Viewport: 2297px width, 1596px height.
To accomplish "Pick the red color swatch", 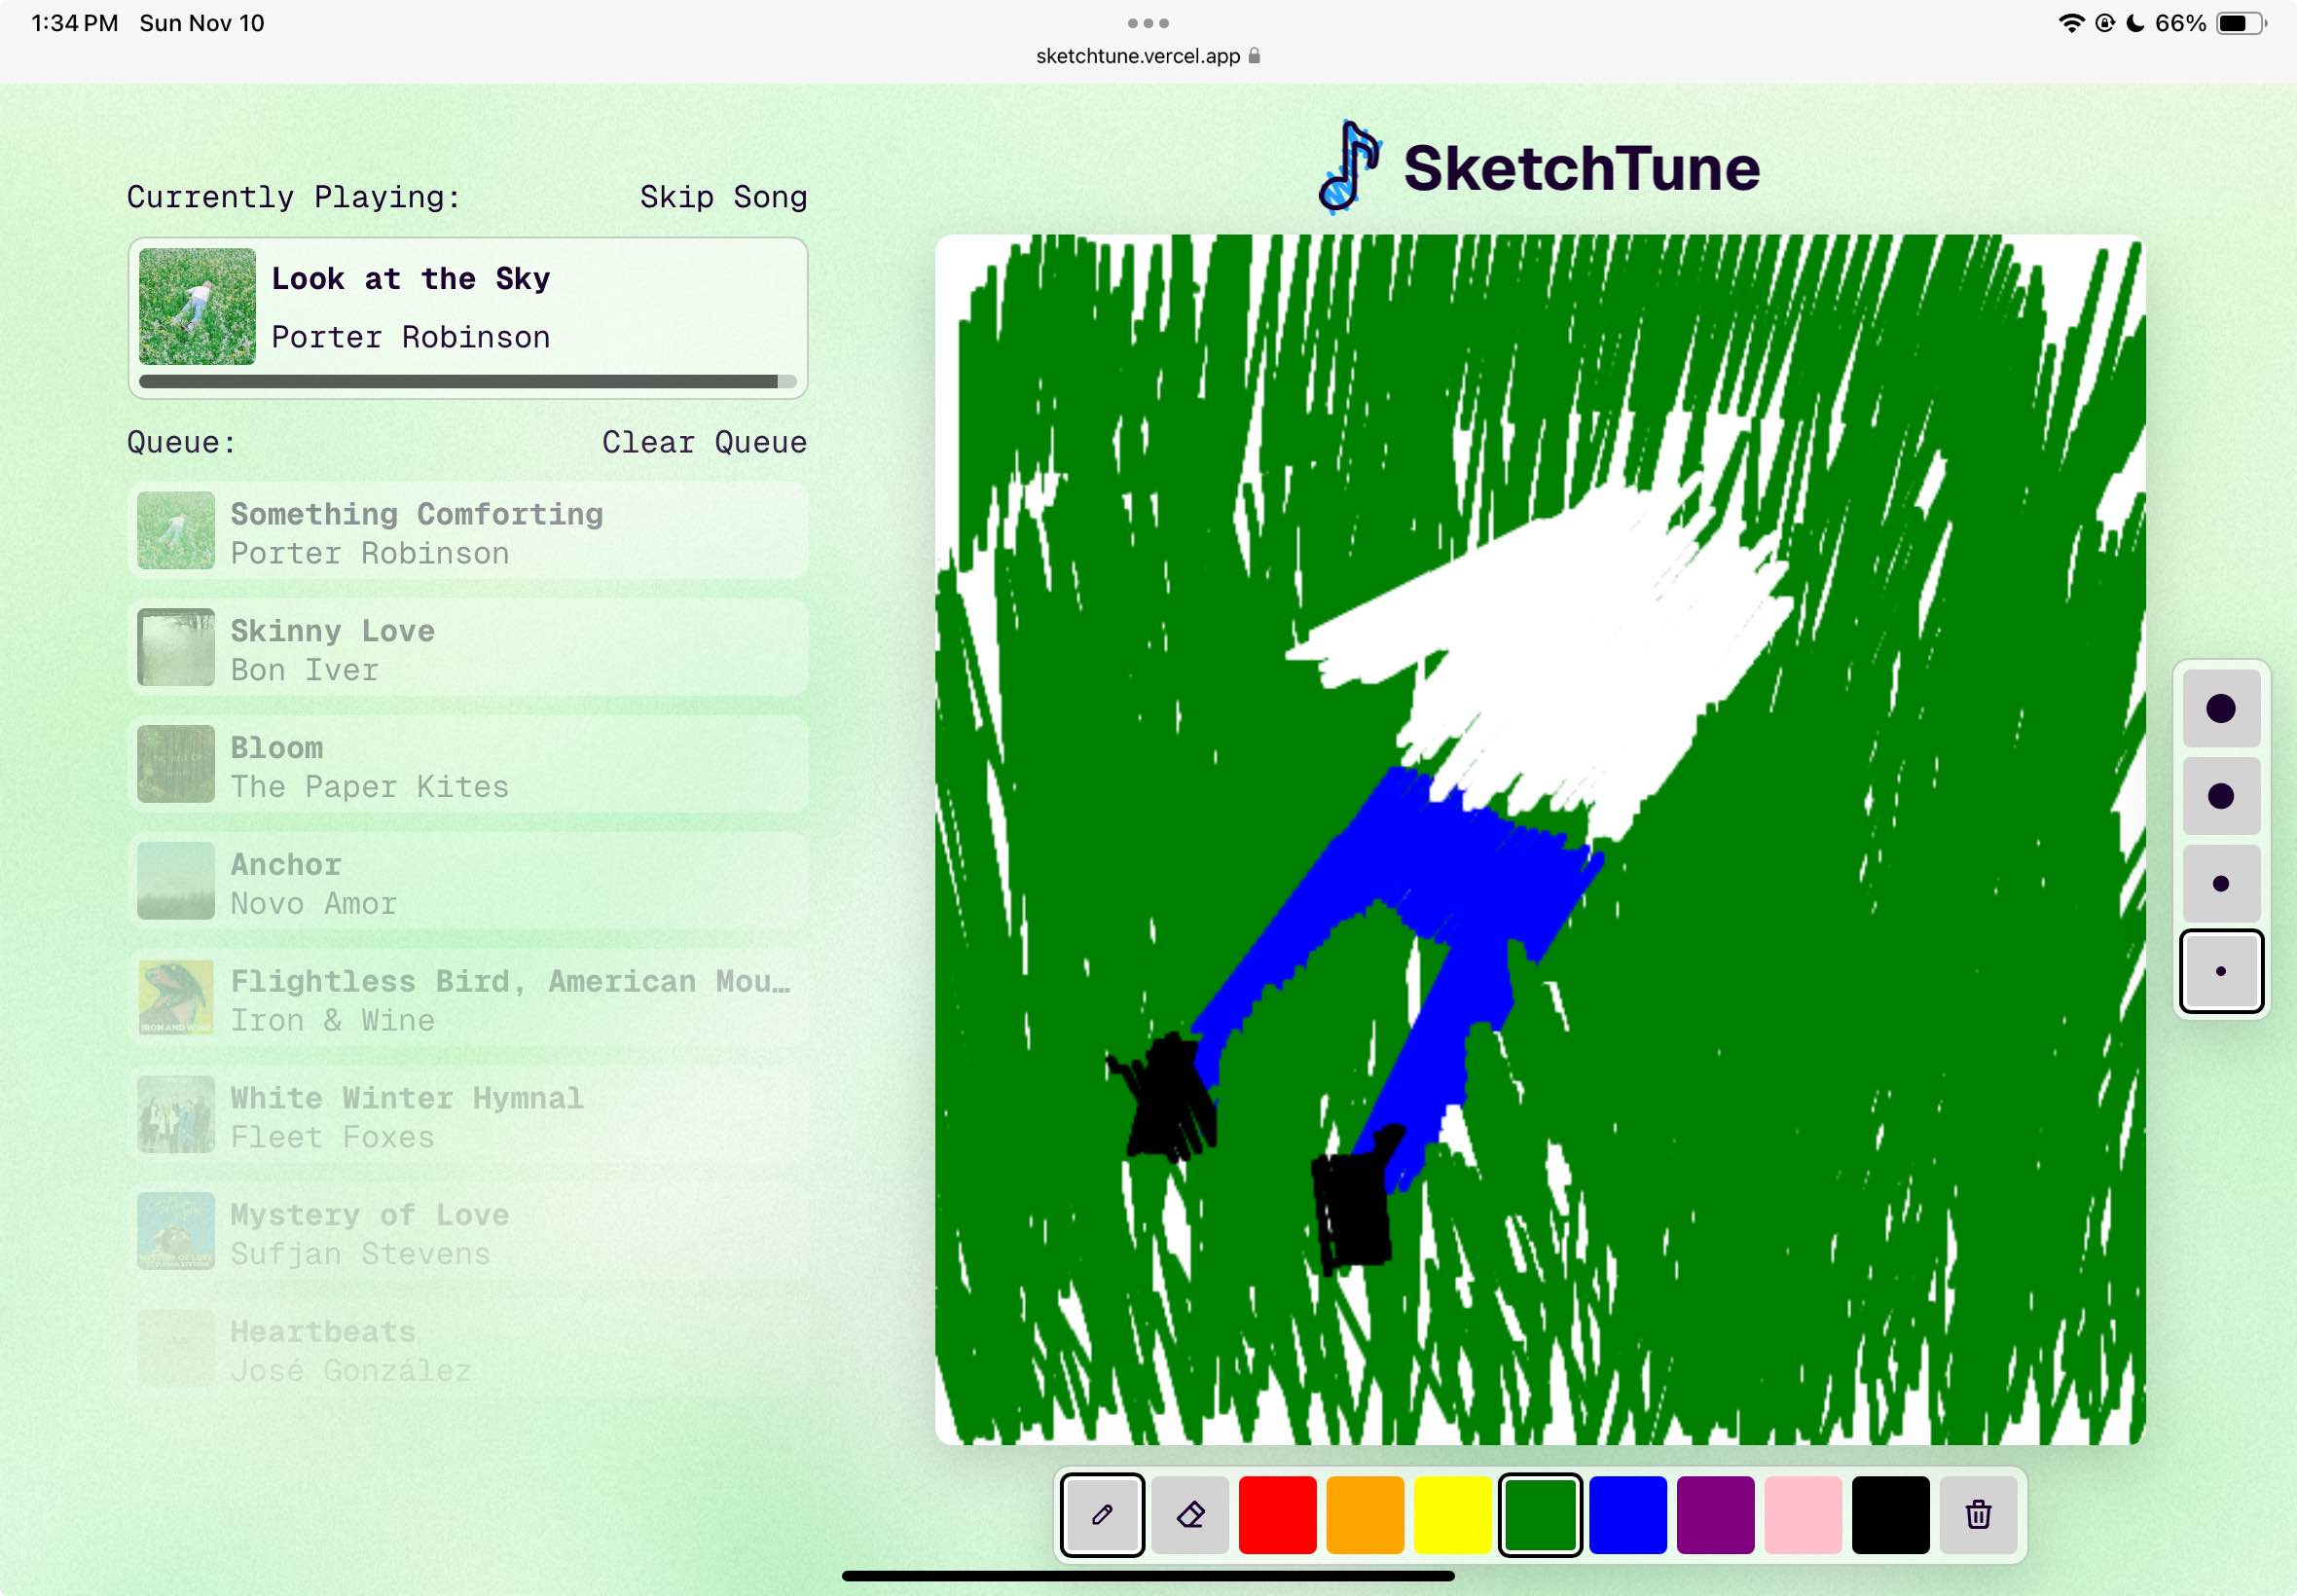I will point(1277,1514).
